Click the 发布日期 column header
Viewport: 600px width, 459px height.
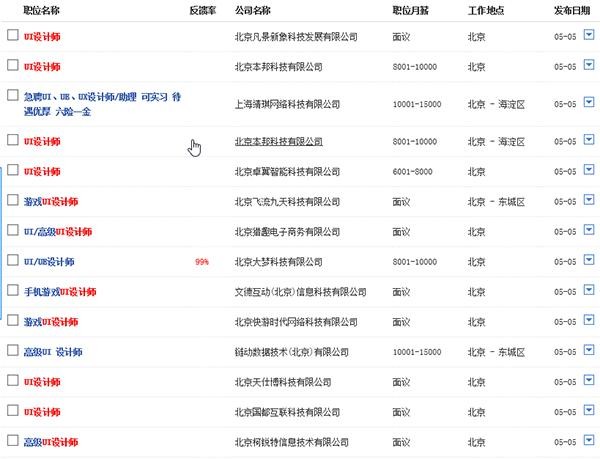click(571, 9)
